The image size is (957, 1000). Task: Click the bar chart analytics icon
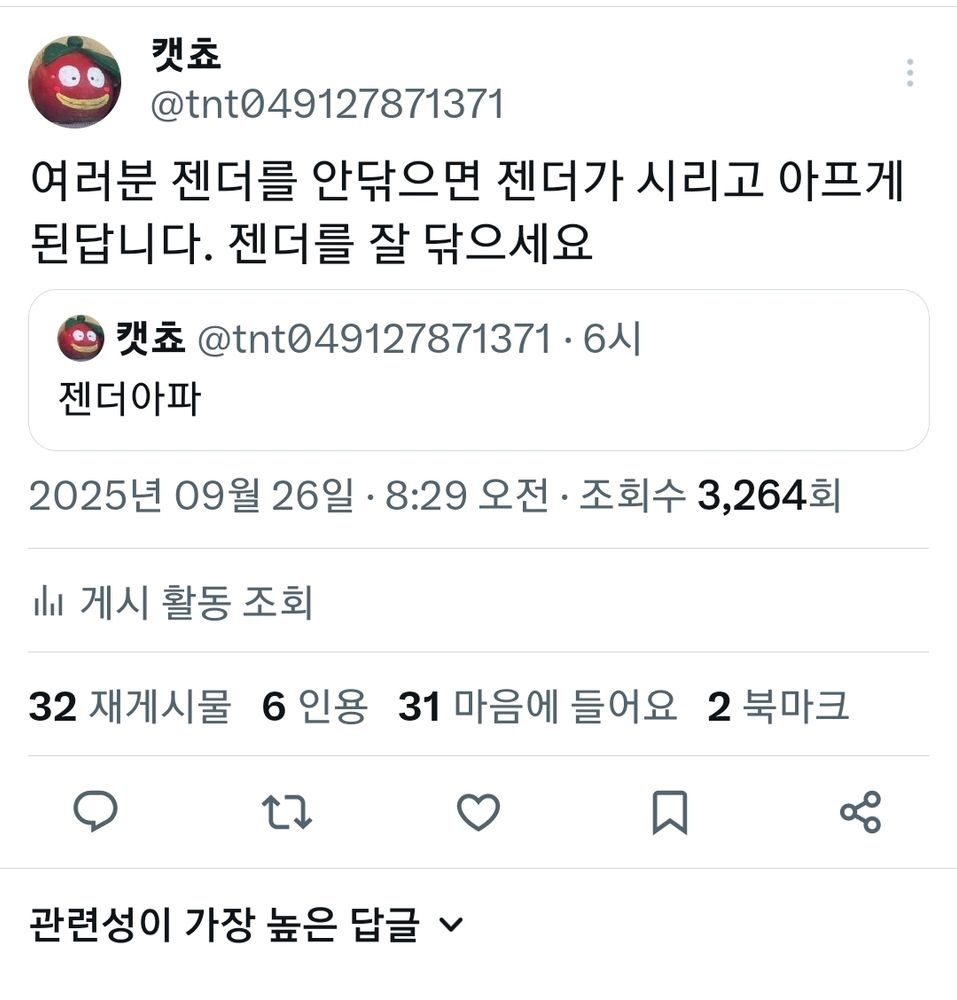coord(48,602)
